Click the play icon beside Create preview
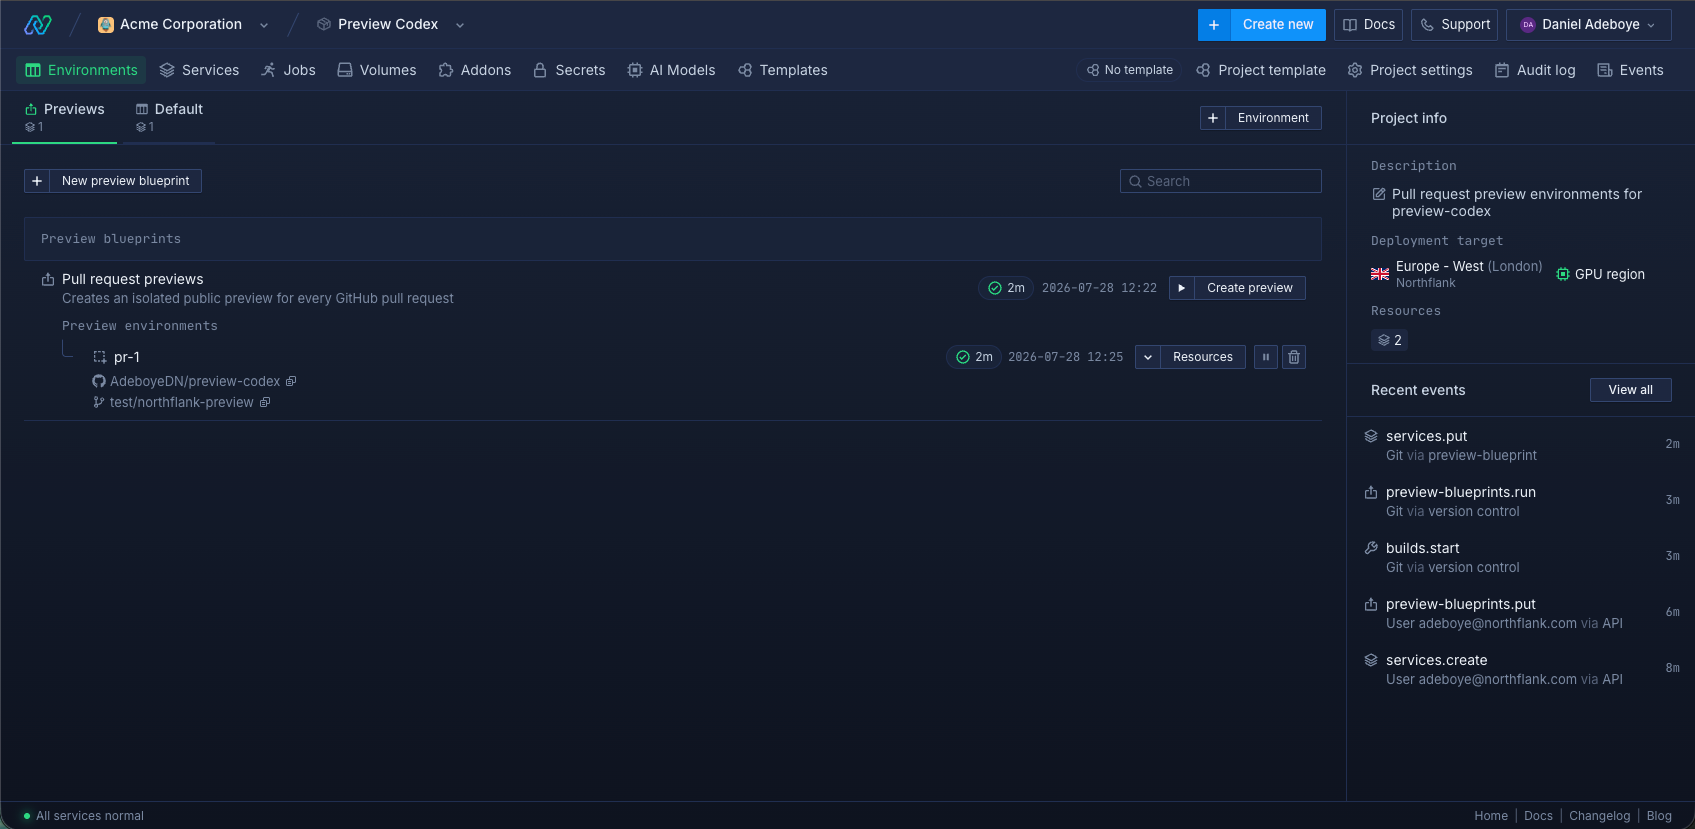This screenshot has width=1695, height=829. (x=1182, y=288)
